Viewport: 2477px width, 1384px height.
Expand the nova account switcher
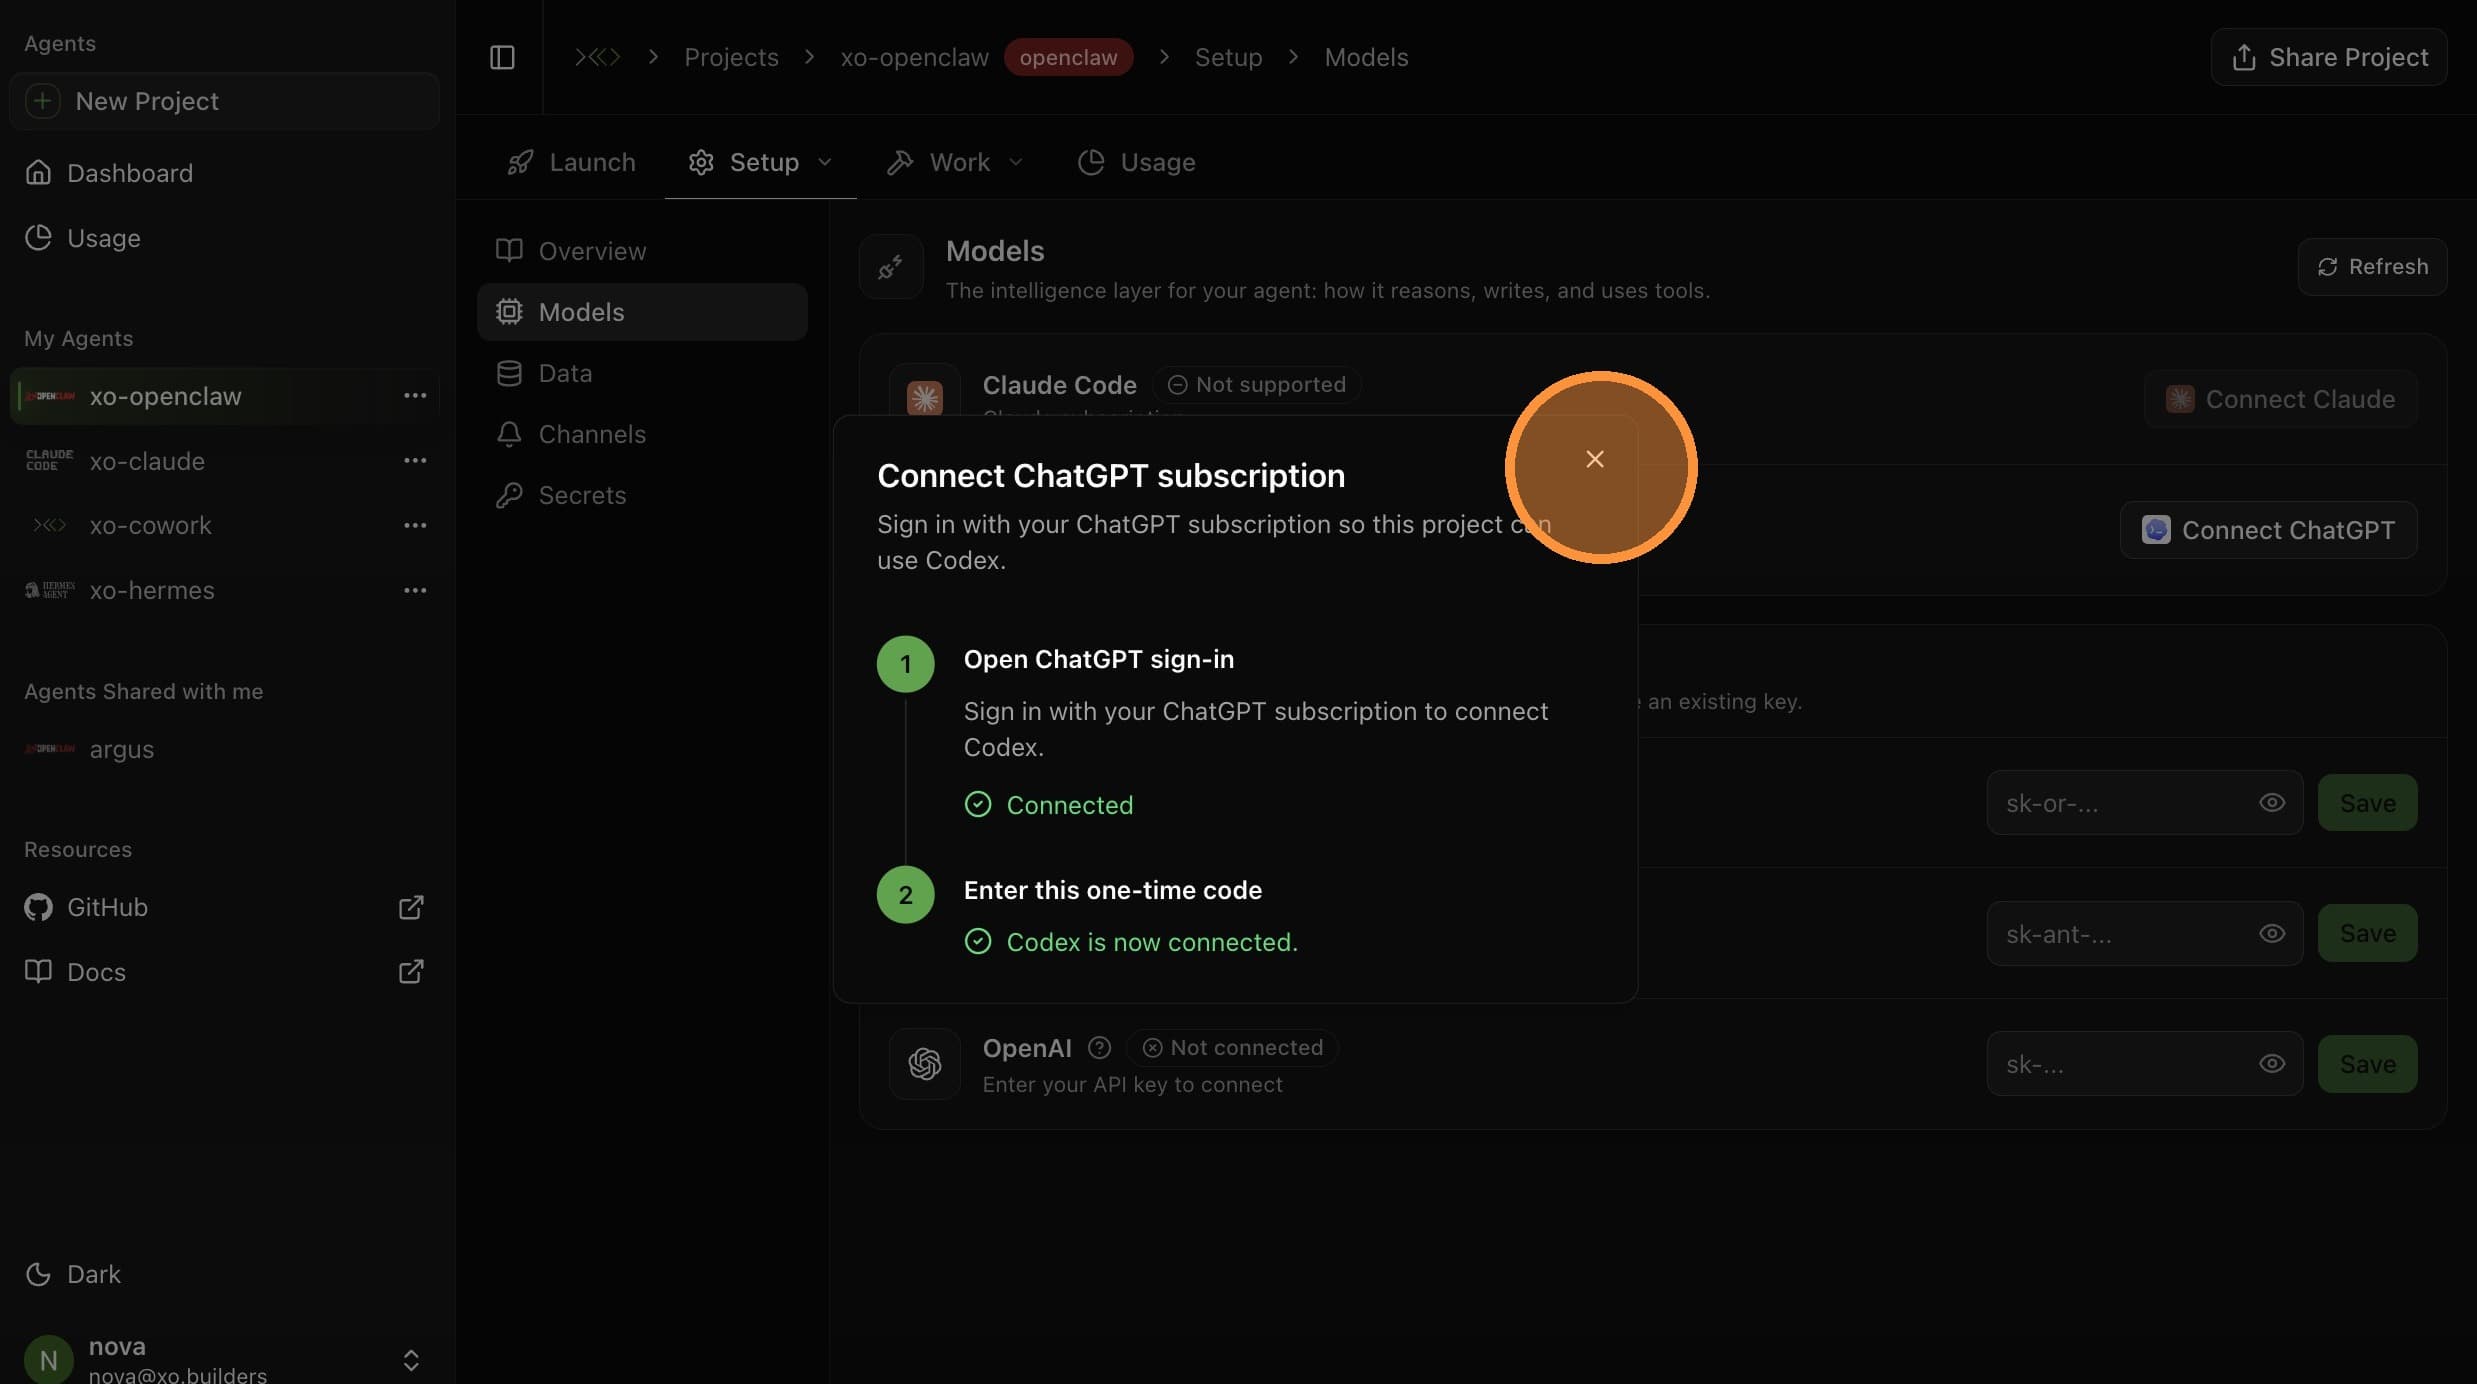(411, 1360)
